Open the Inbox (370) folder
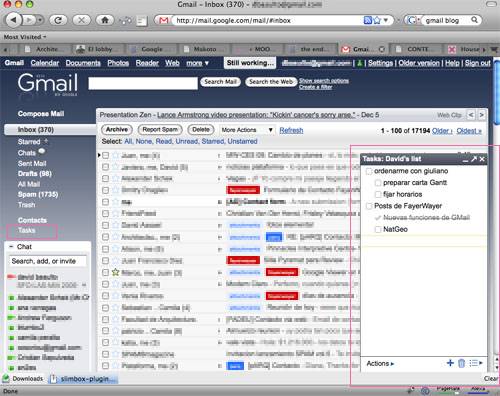This screenshot has height=396, width=500. click(x=36, y=130)
